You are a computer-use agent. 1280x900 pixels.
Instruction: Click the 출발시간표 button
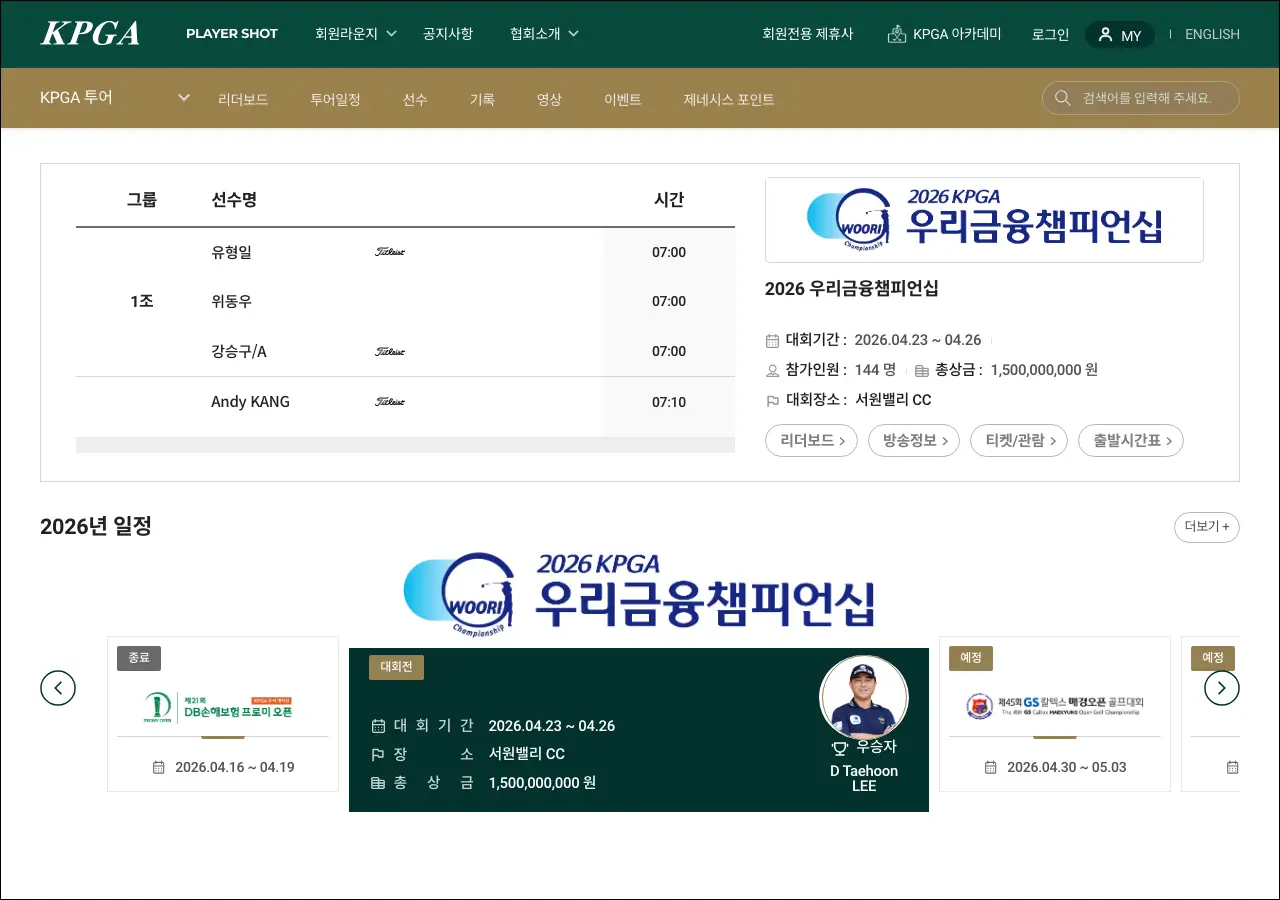click(1130, 440)
